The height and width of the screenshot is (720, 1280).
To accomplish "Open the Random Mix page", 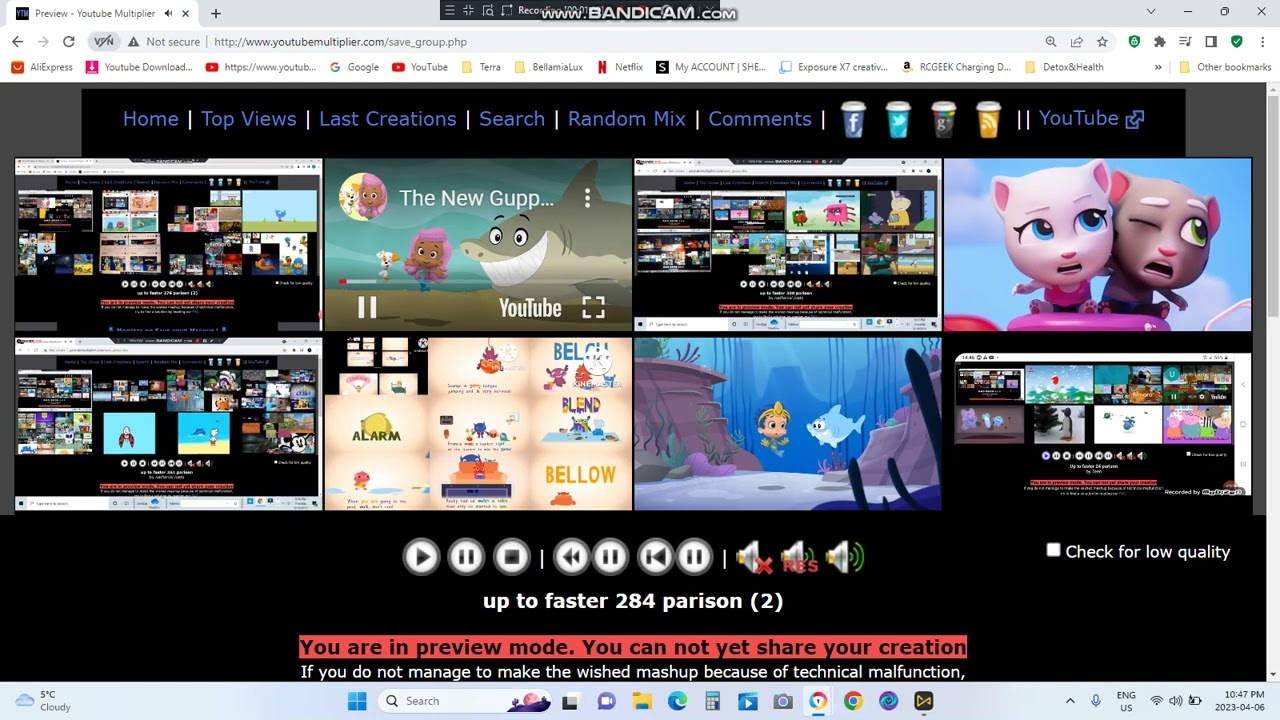I will (x=627, y=119).
